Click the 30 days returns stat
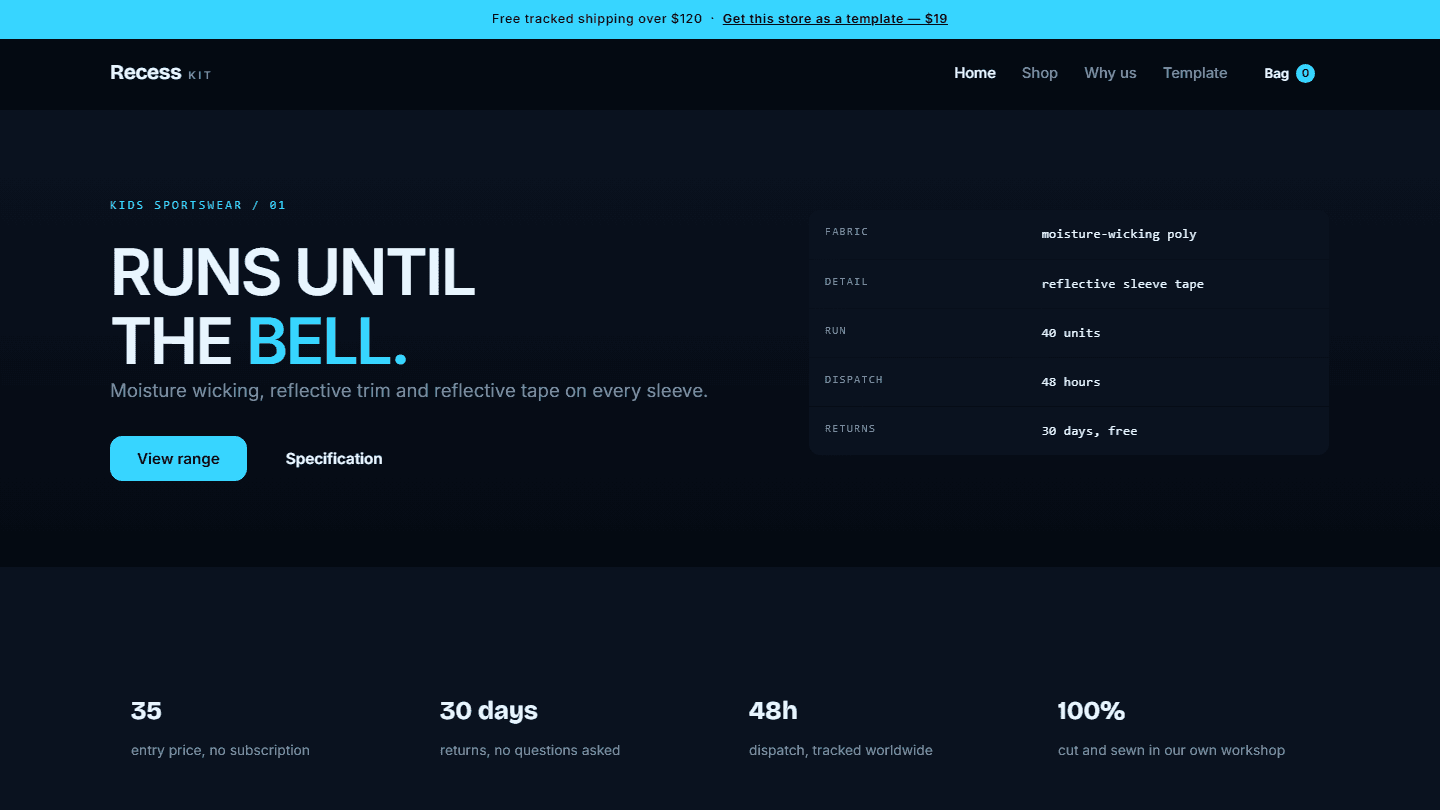Image resolution: width=1440 pixels, height=810 pixels. pyautogui.click(x=530, y=729)
